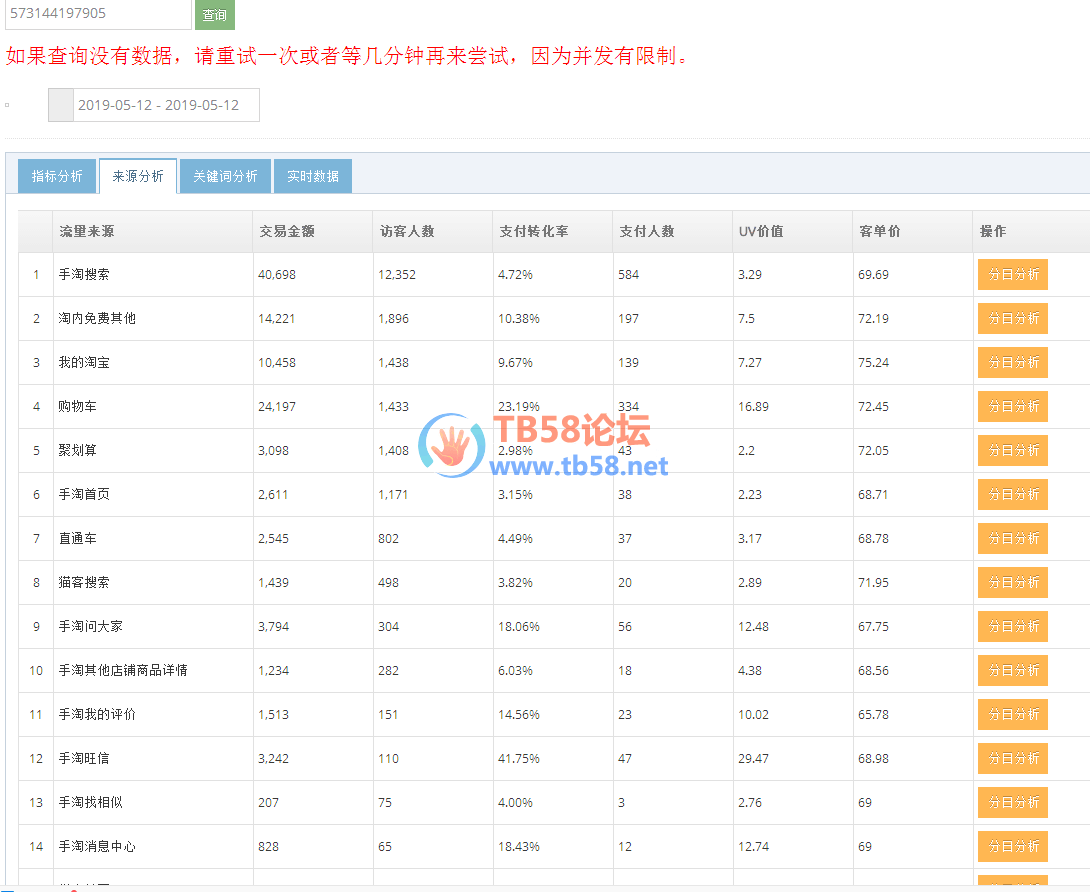Sort by 交易金额 column header
Screen dimensions: 1090x892
(287, 231)
